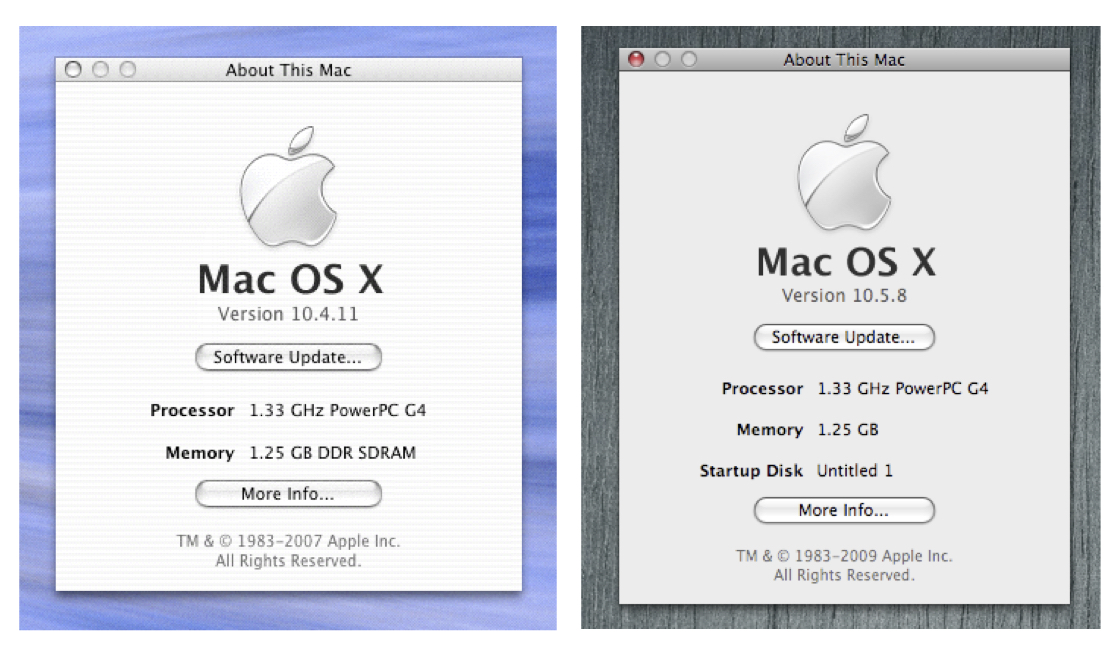The image size is (1114, 662).
Task: Click the "Version 10.5.8" text
Action: coord(844,295)
